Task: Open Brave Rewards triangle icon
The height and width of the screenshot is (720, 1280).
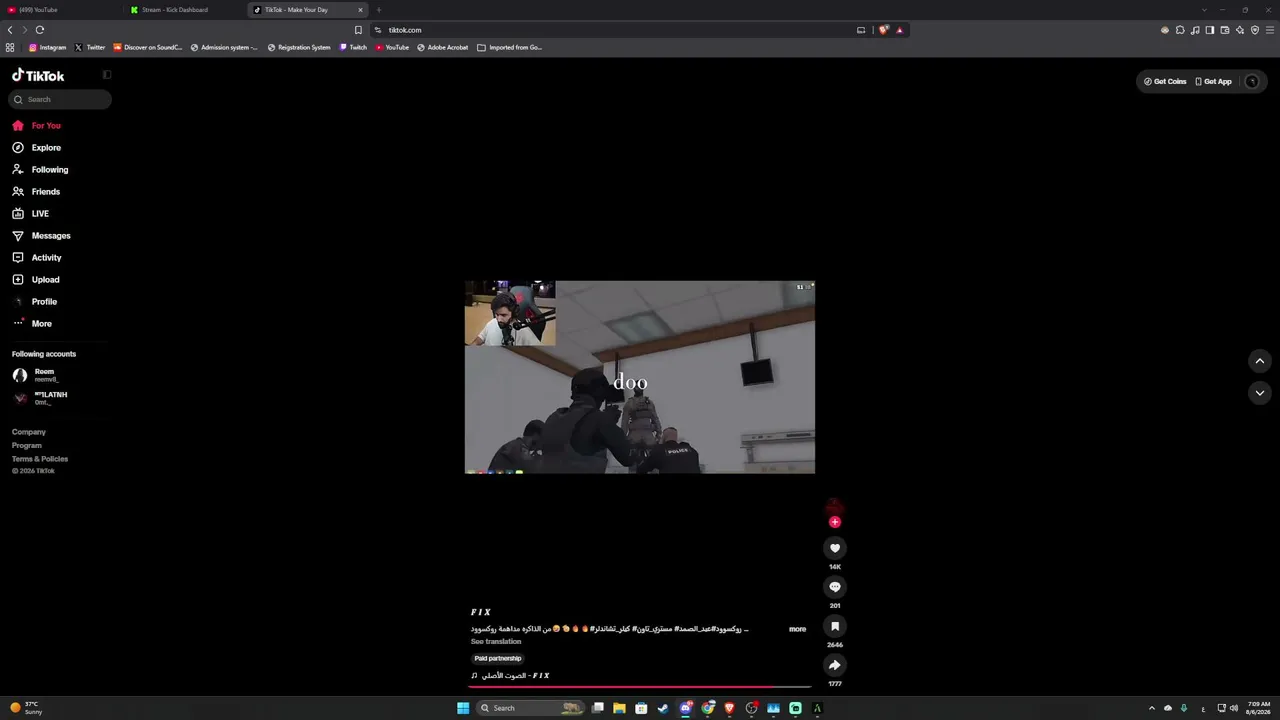Action: pos(900,30)
